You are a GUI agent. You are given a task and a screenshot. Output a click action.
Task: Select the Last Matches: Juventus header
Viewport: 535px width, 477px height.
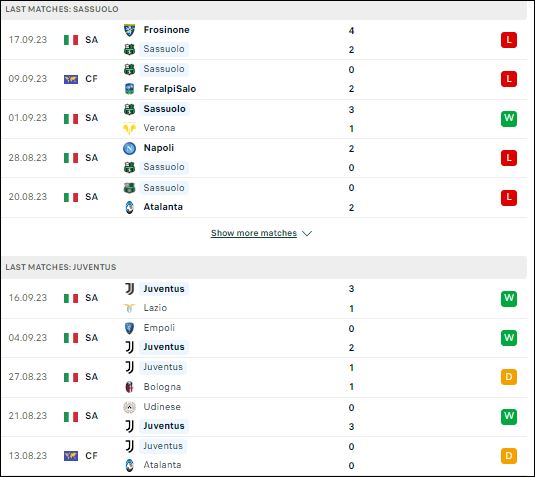pyautogui.click(x=264, y=267)
